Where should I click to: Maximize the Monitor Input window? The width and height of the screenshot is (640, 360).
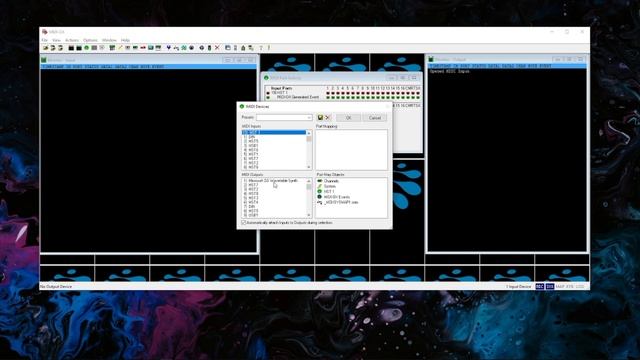tap(239, 60)
